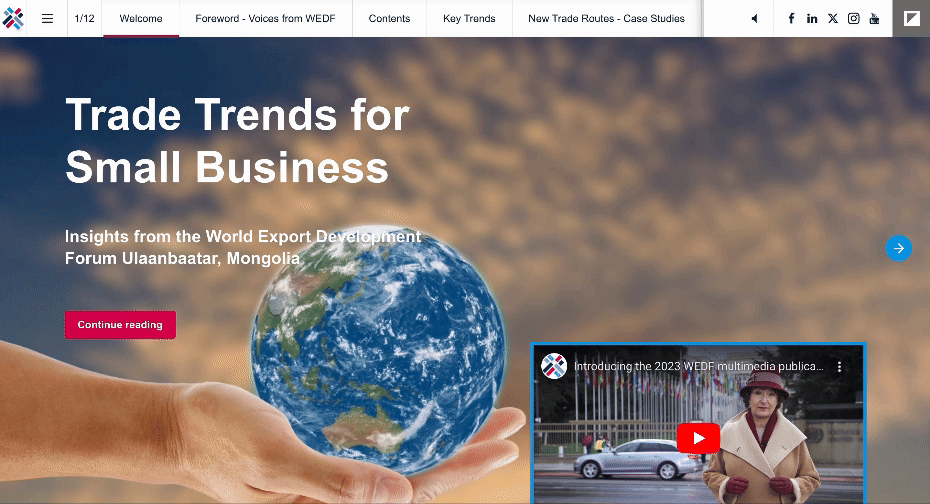The width and height of the screenshot is (930, 504).
Task: Open the video's three-dot options menu
Action: tap(840, 367)
